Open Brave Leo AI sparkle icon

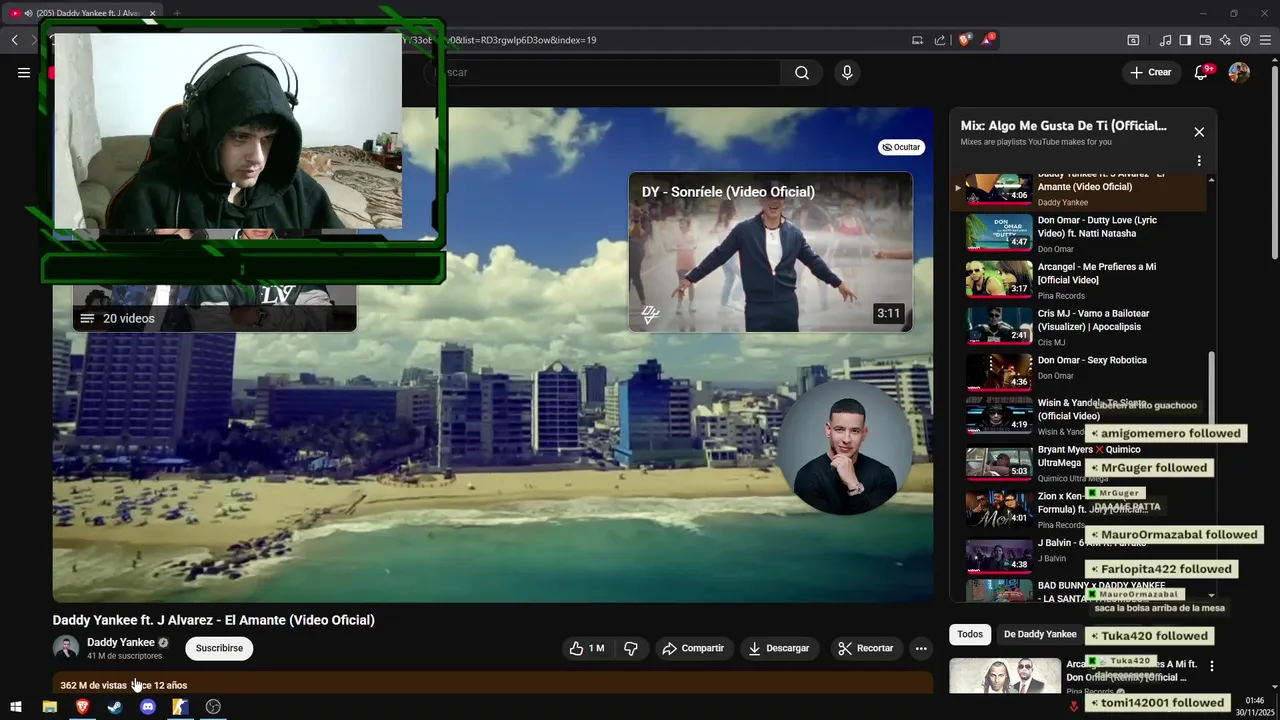(x=1225, y=40)
